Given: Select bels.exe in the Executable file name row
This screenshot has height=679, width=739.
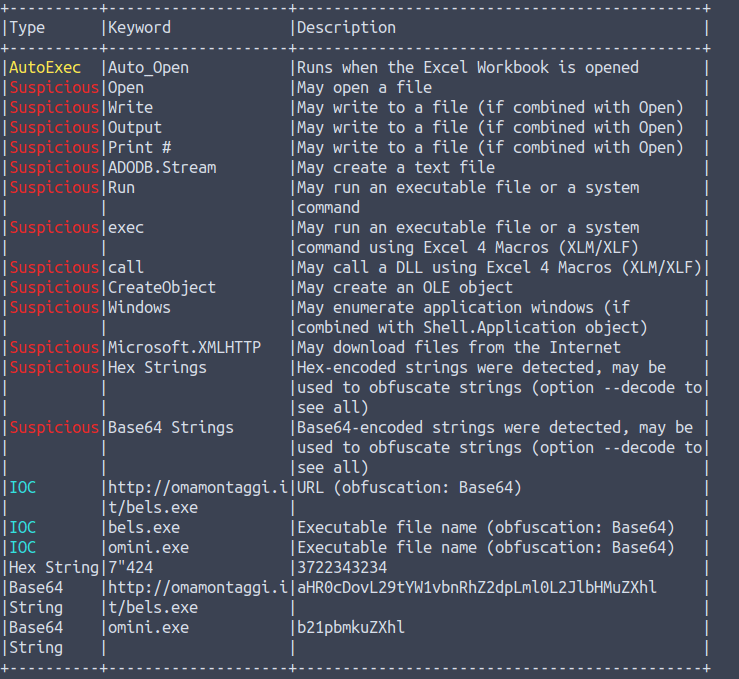Looking at the screenshot, I should pos(143,528).
